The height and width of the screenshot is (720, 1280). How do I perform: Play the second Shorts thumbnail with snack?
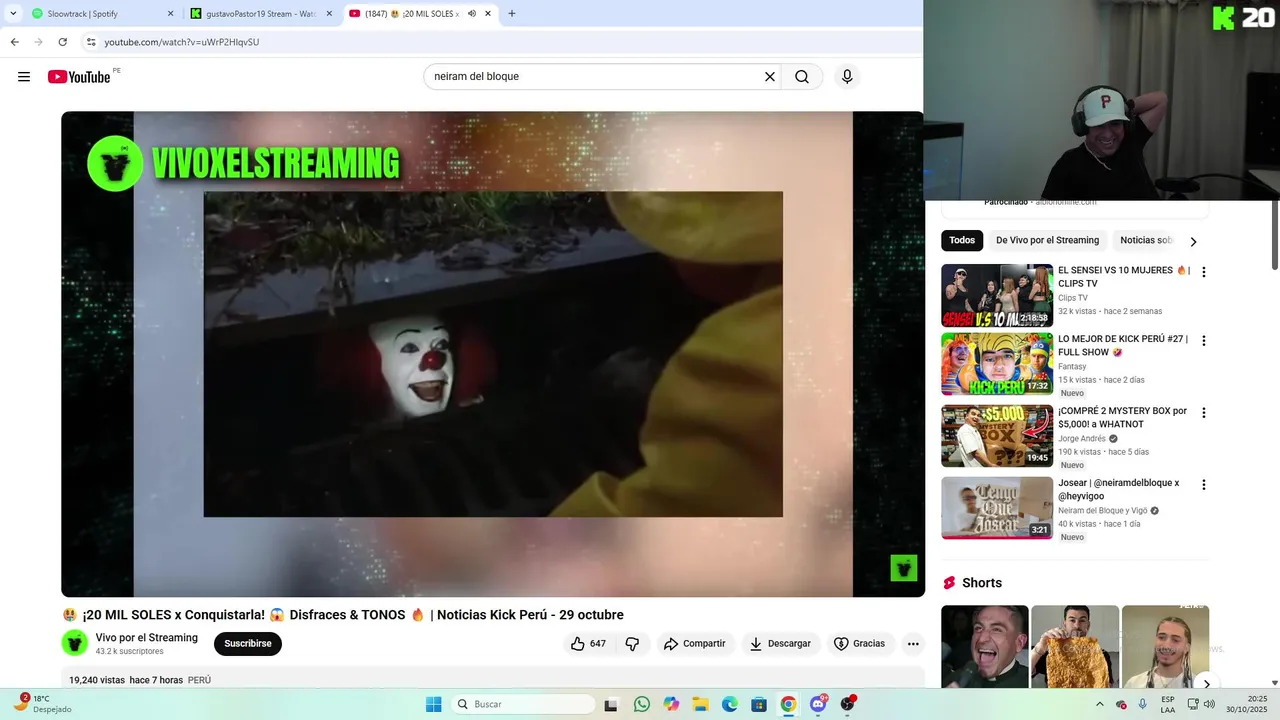(x=1075, y=646)
